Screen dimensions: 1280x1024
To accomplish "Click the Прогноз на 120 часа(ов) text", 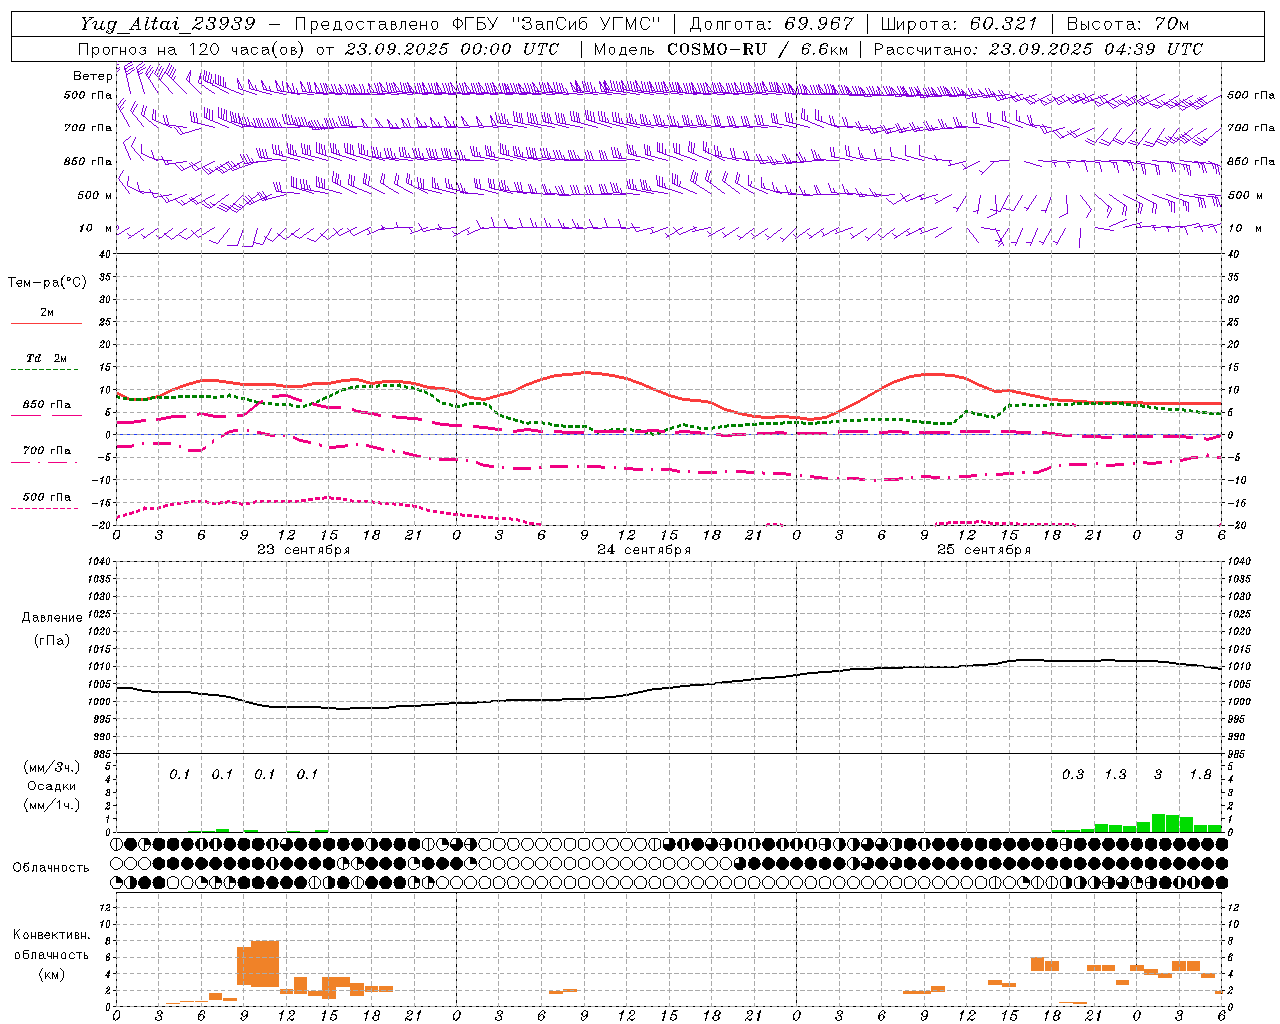I will [x=192, y=49].
